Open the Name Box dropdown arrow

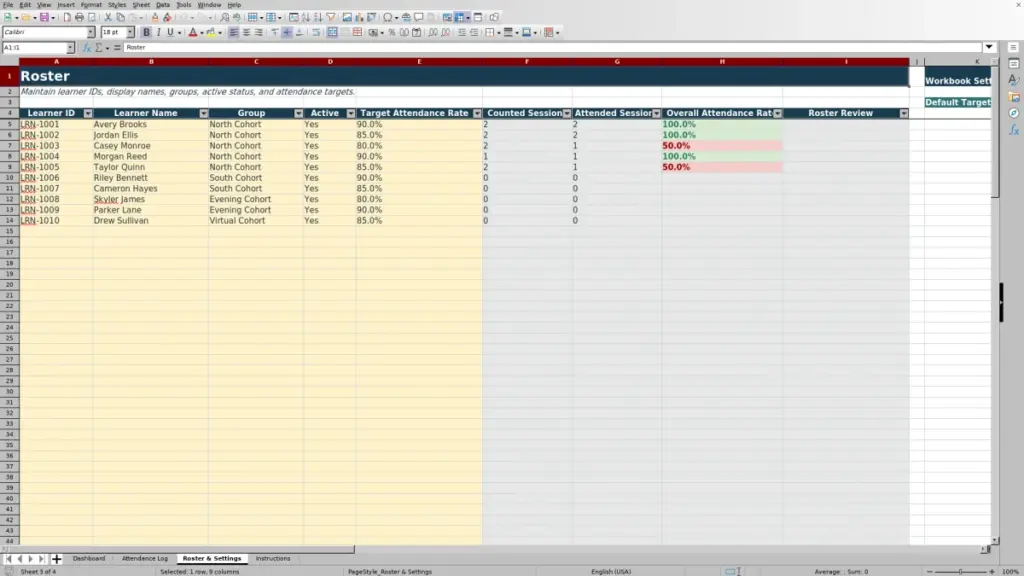[70, 48]
